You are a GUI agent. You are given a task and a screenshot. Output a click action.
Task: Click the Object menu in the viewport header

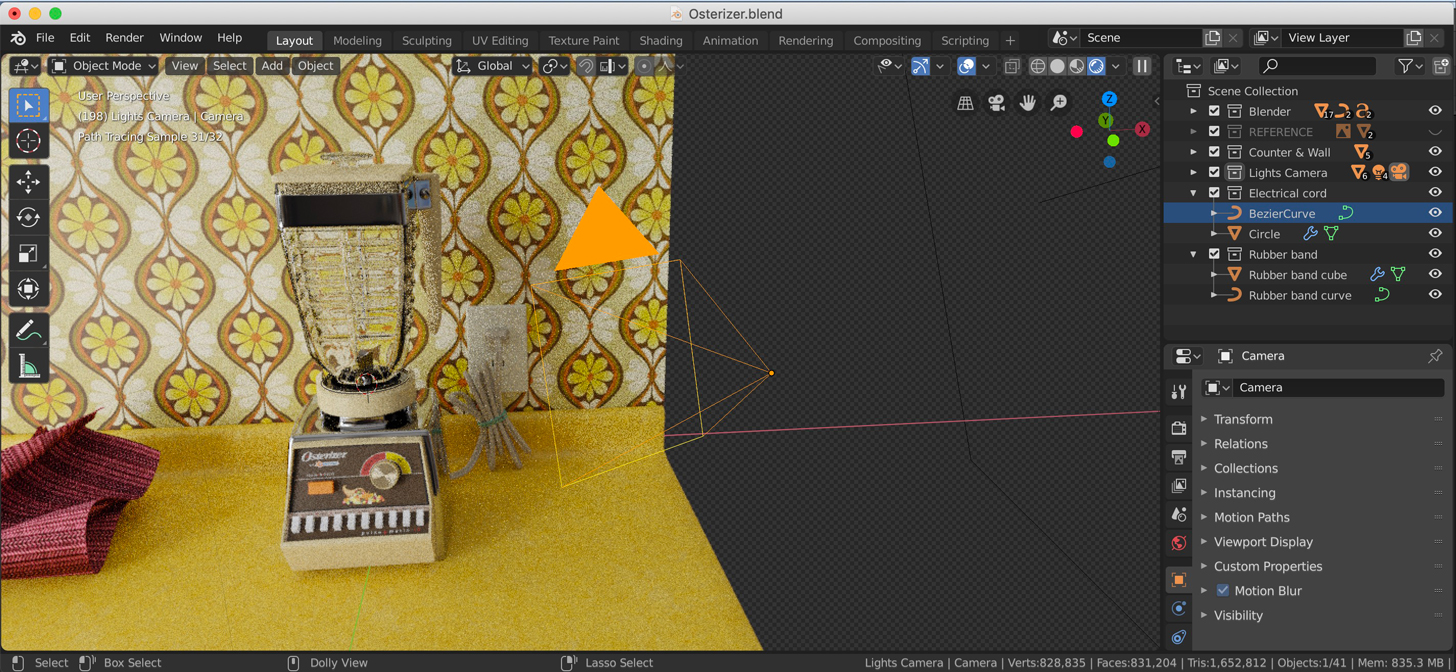pos(315,65)
